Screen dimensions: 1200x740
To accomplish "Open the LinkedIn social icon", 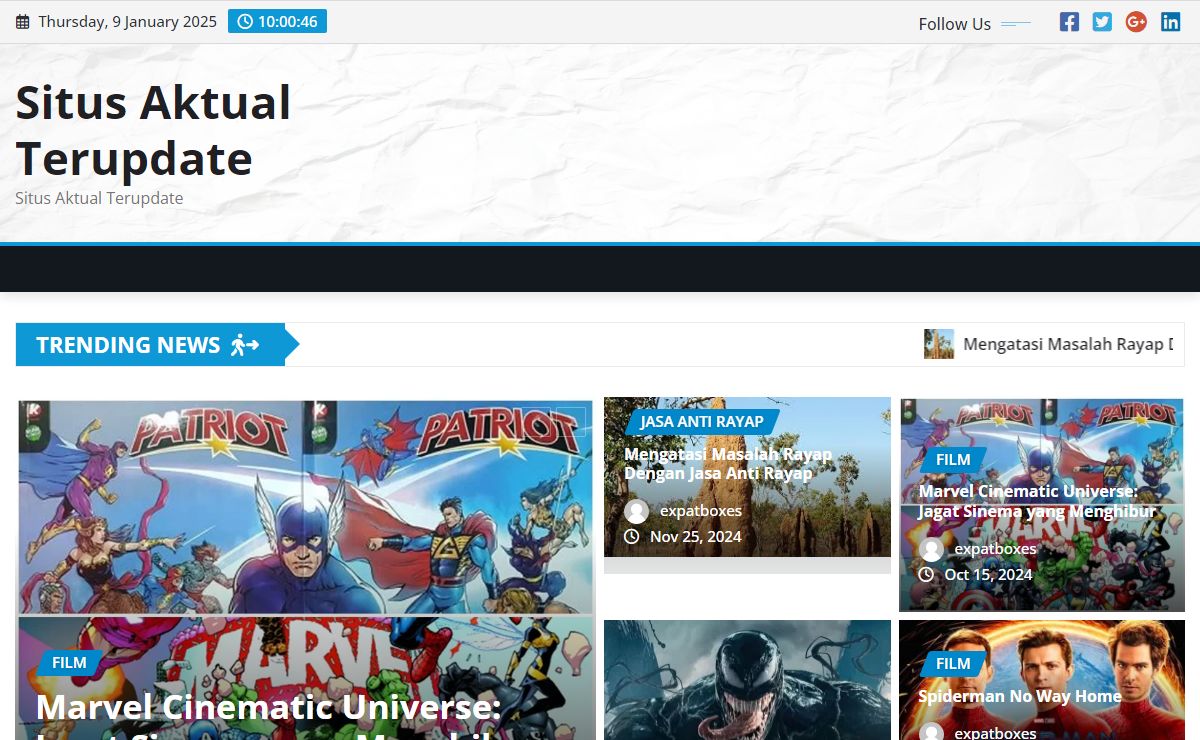I will [x=1170, y=22].
